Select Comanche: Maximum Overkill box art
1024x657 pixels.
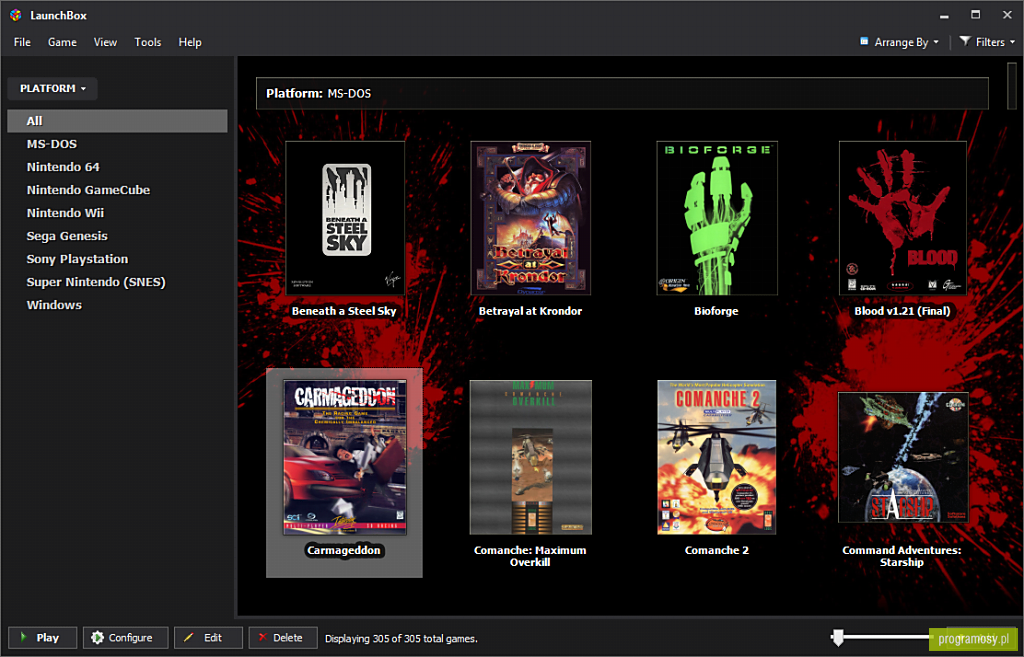(x=530, y=457)
